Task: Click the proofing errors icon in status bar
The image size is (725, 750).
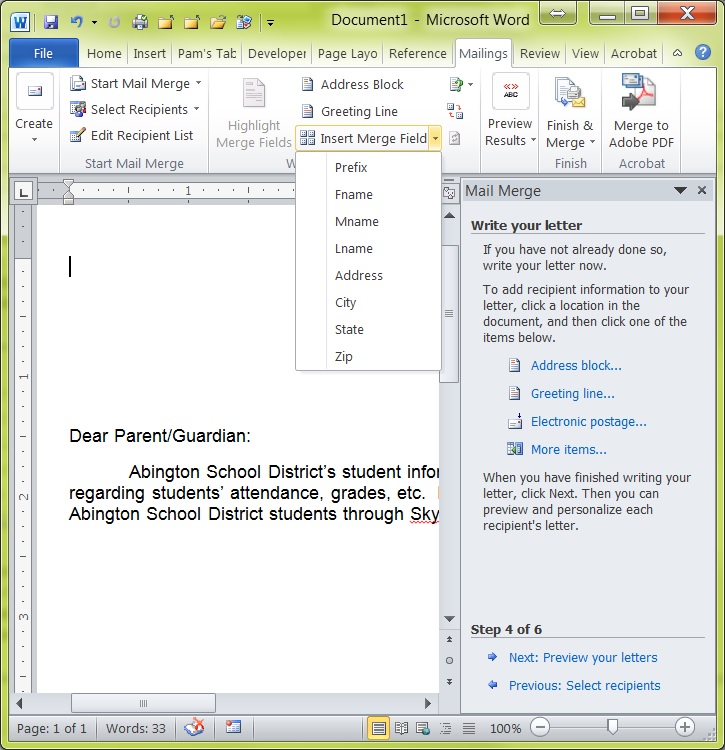Action: 196,728
